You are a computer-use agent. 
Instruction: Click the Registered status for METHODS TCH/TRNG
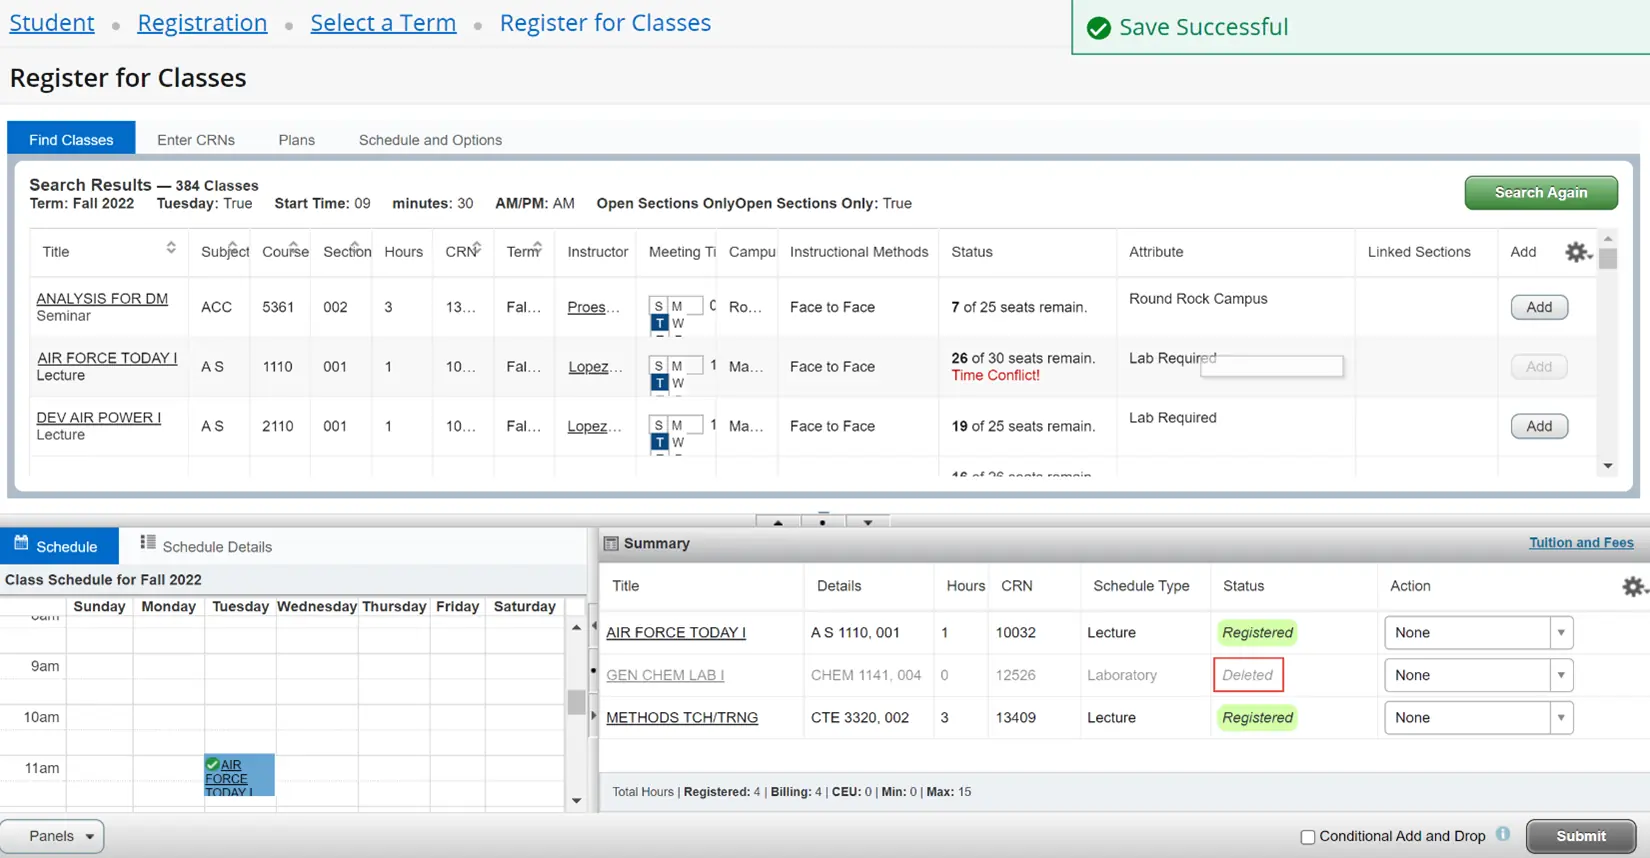pos(1258,717)
